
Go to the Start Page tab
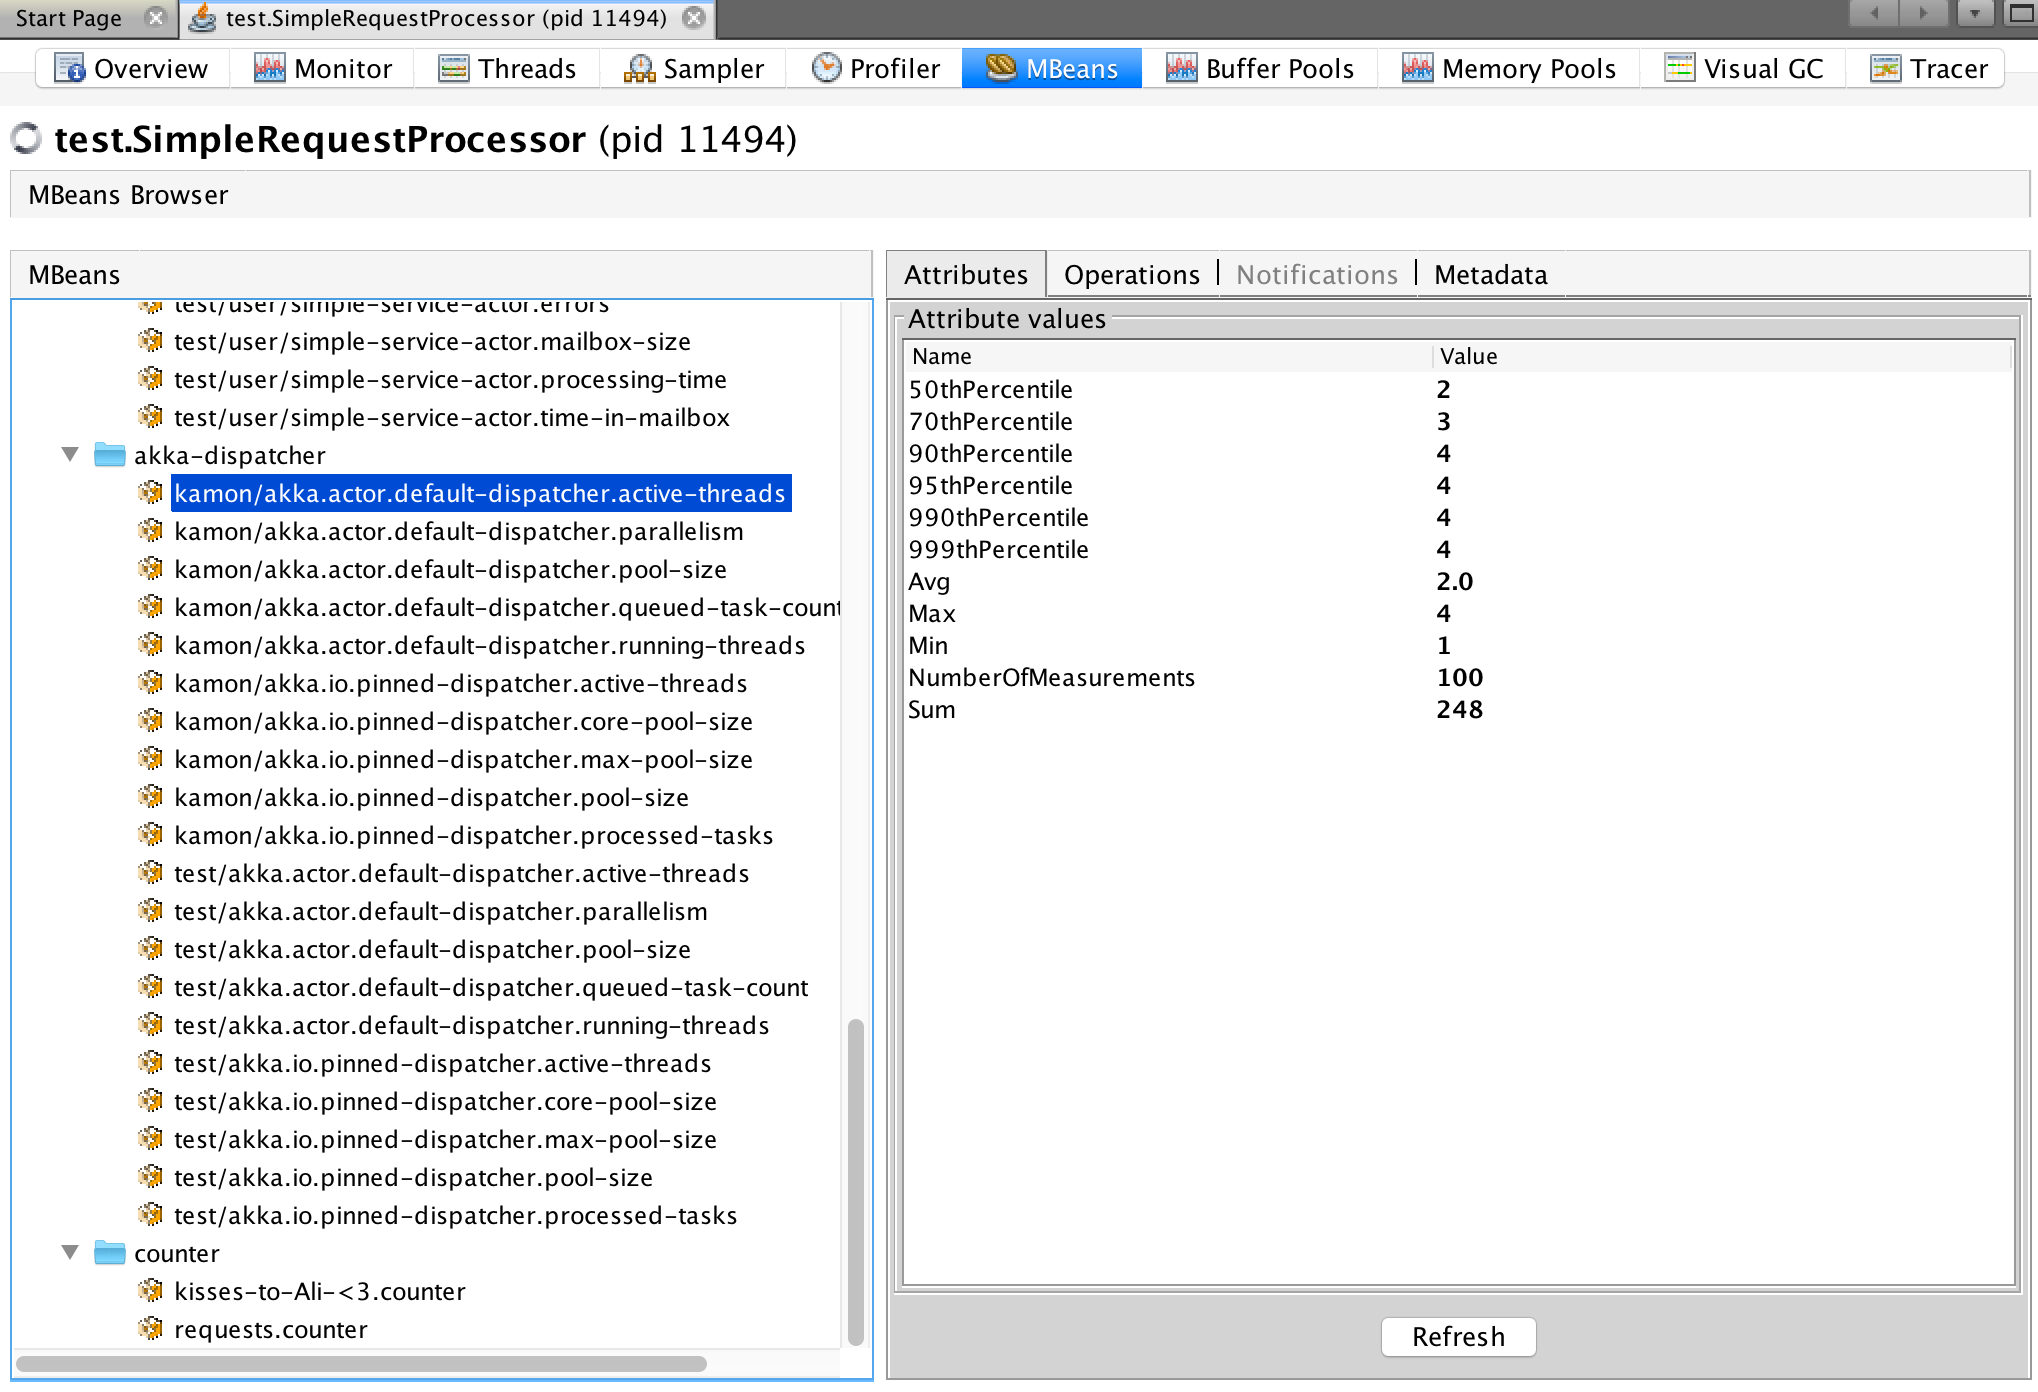(x=68, y=18)
